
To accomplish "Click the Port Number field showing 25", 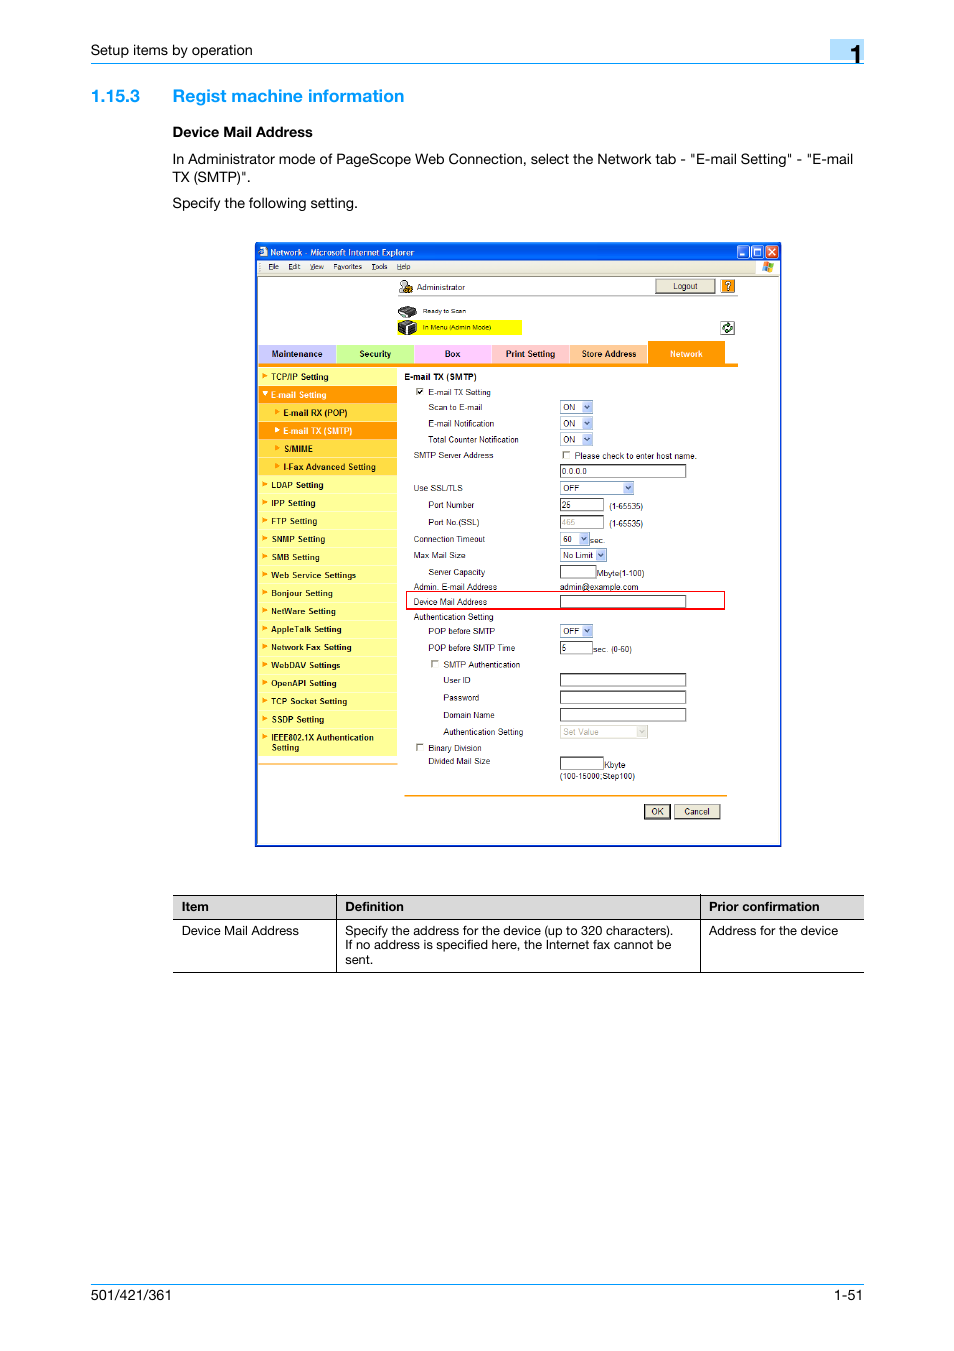I will tap(581, 505).
